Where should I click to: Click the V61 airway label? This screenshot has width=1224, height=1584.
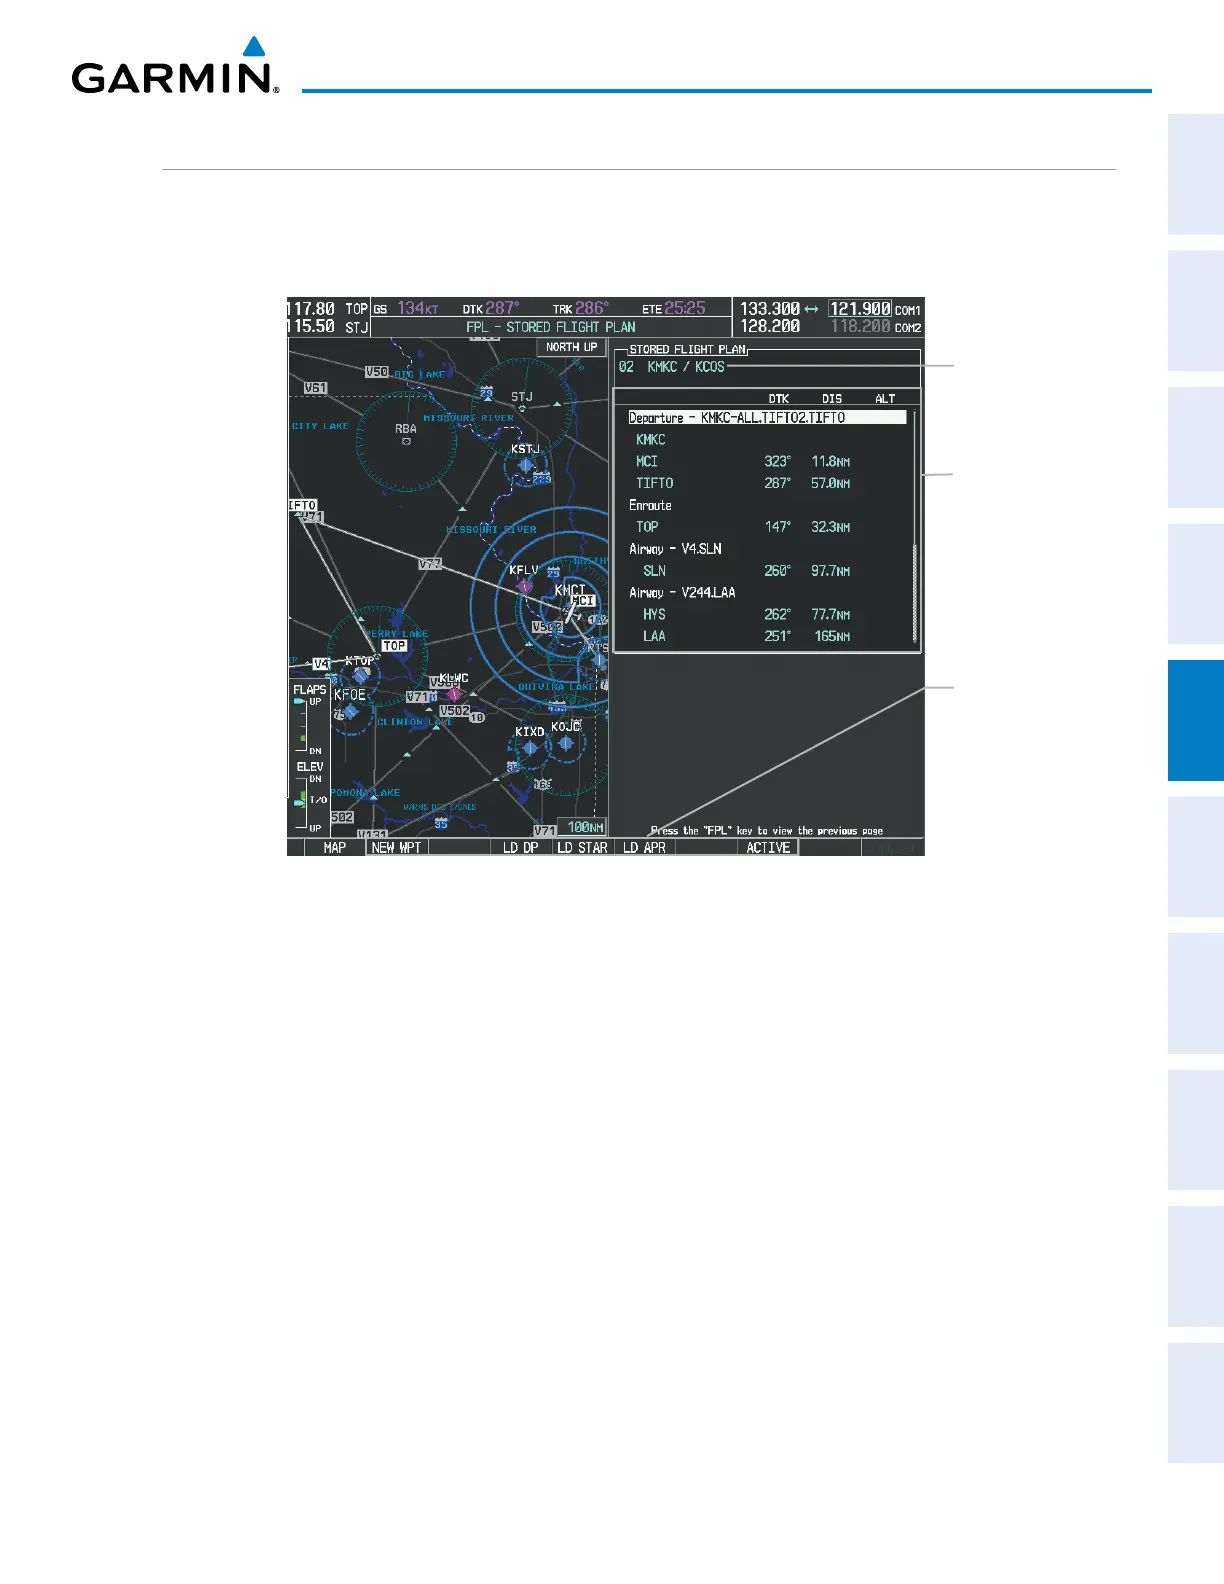[315, 388]
